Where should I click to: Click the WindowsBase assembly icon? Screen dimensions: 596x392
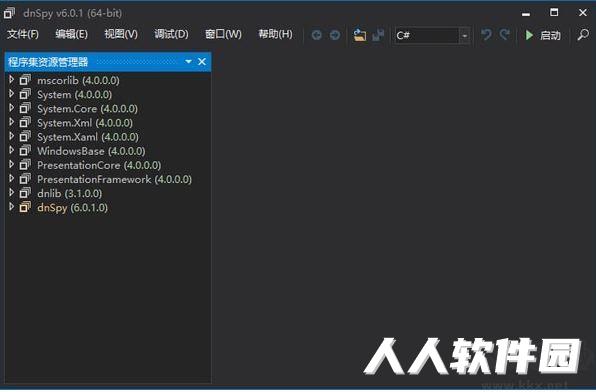[x=25, y=151]
